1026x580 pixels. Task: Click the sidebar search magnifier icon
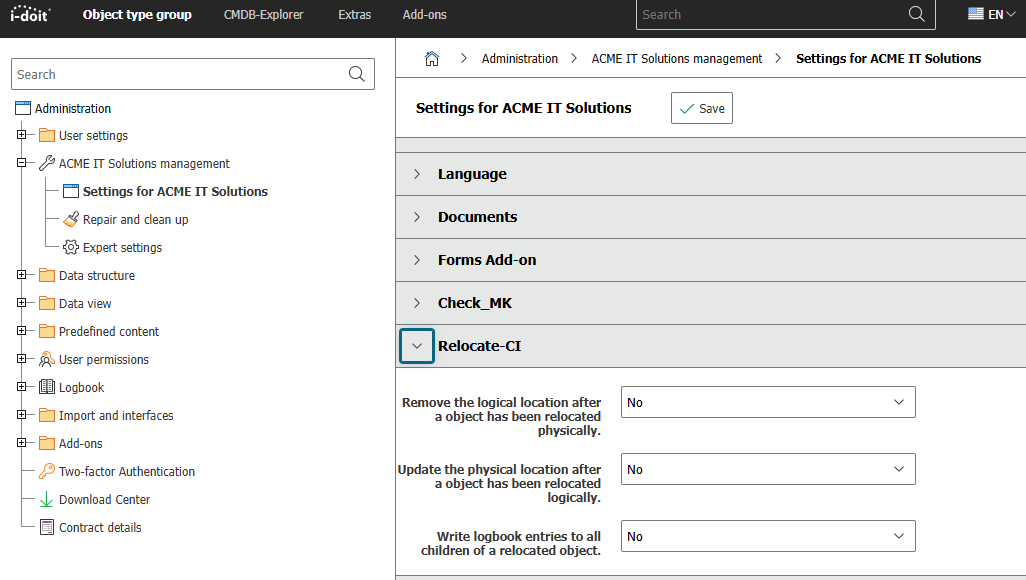(x=357, y=74)
